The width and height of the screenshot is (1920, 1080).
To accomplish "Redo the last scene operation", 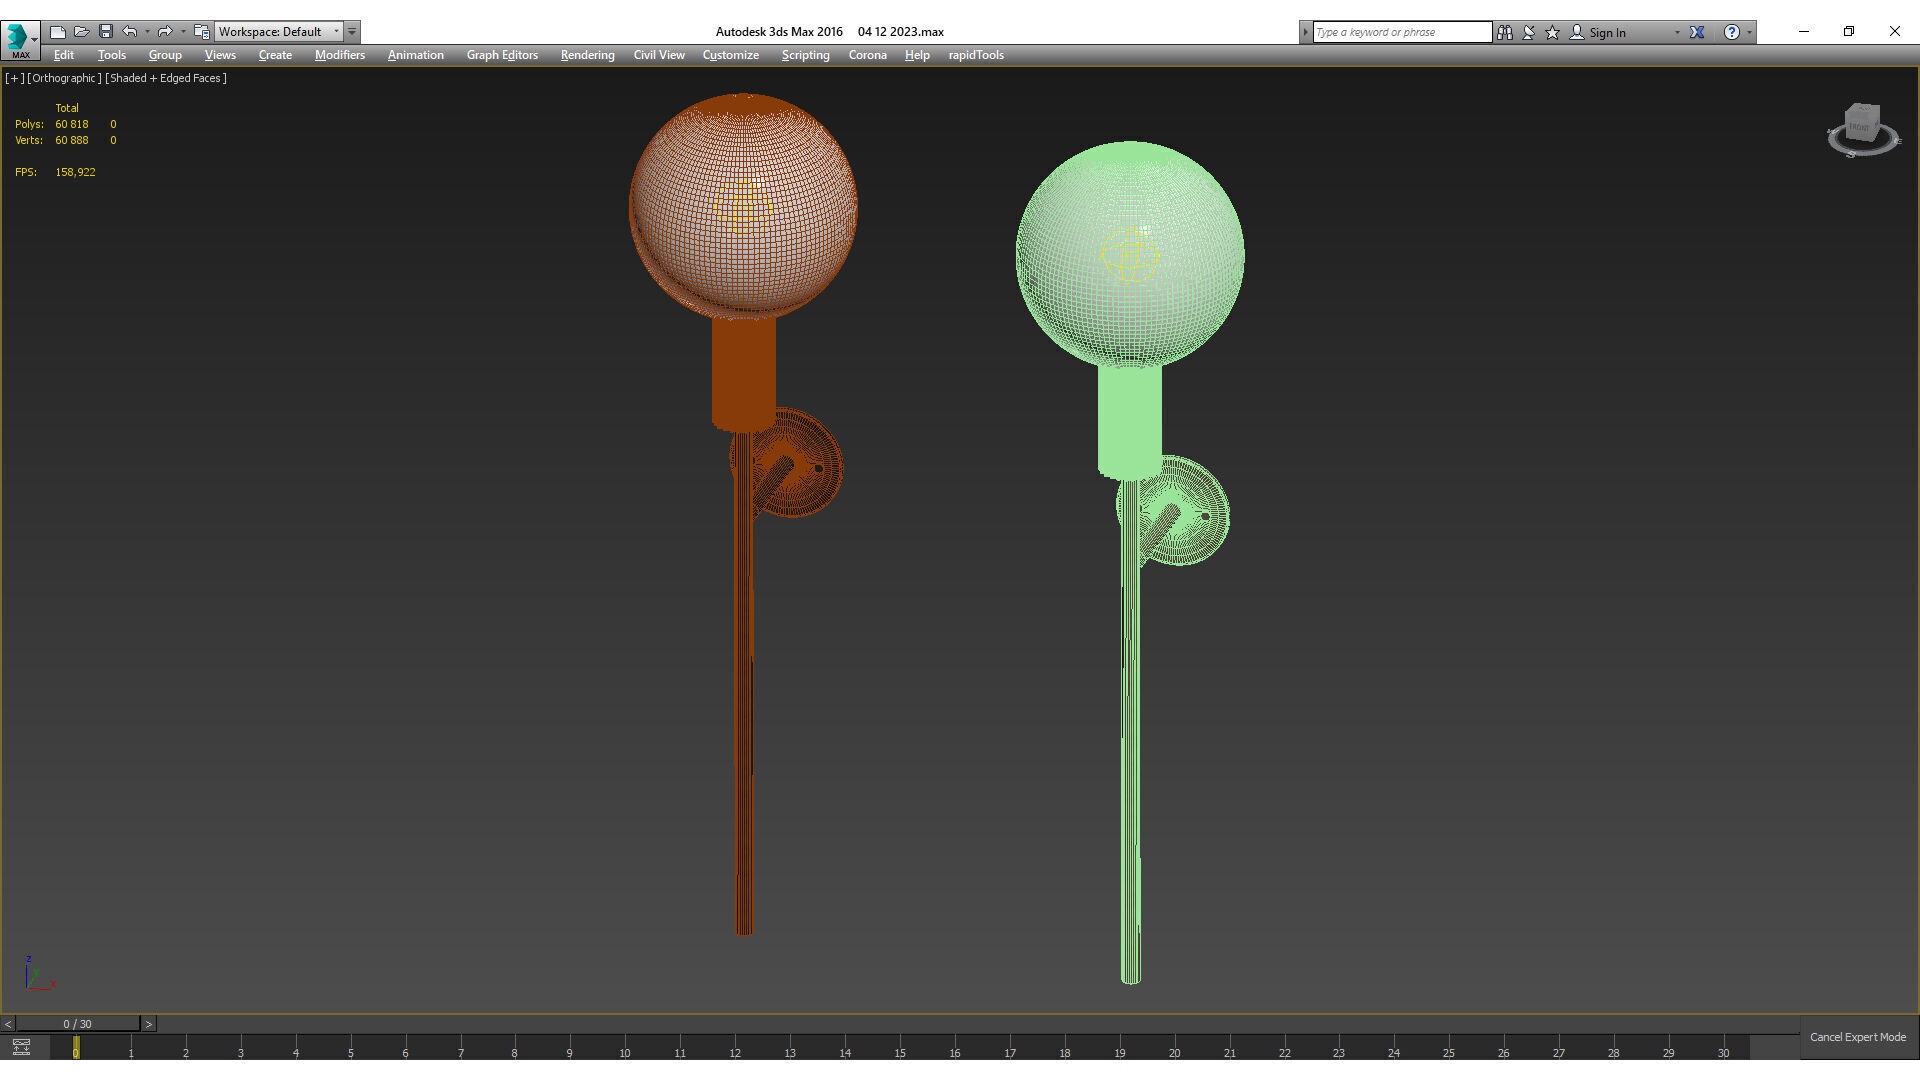I will [x=165, y=32].
